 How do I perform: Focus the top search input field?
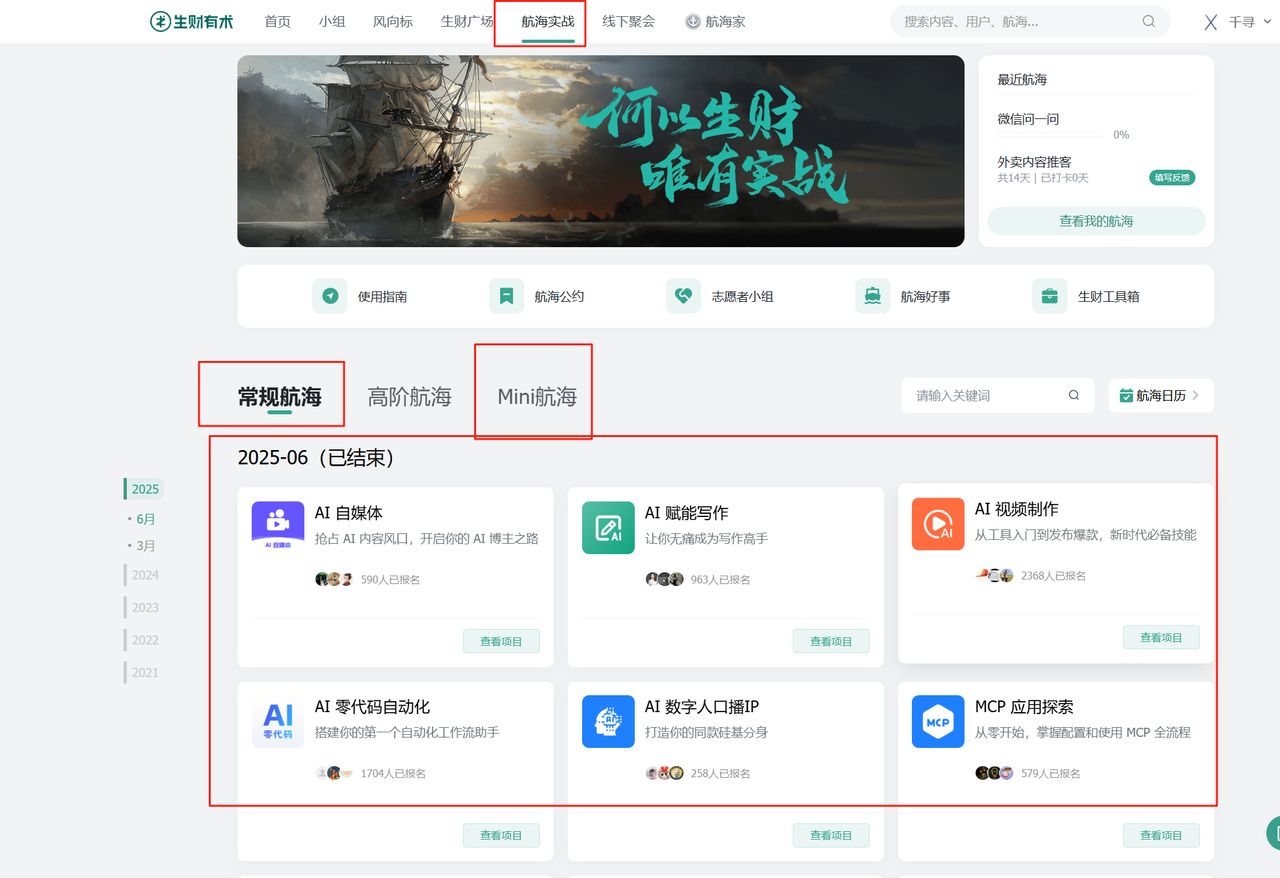coord(1030,21)
